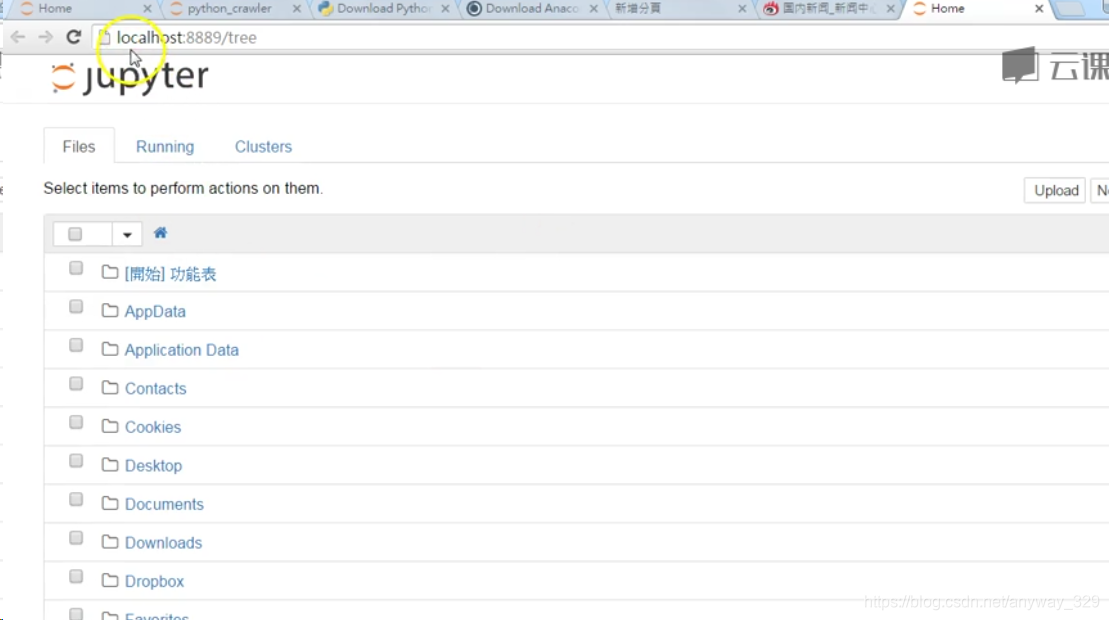Image resolution: width=1109 pixels, height=620 pixels.
Task: Open the Application Data folder
Action: (182, 350)
